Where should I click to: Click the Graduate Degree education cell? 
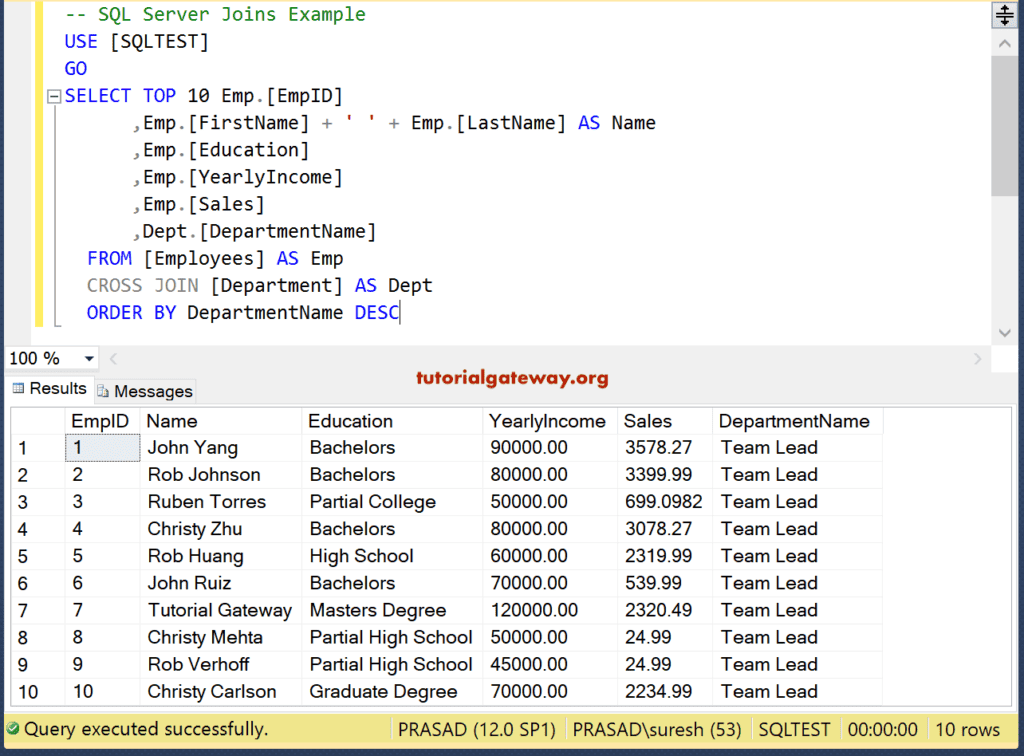tap(383, 691)
